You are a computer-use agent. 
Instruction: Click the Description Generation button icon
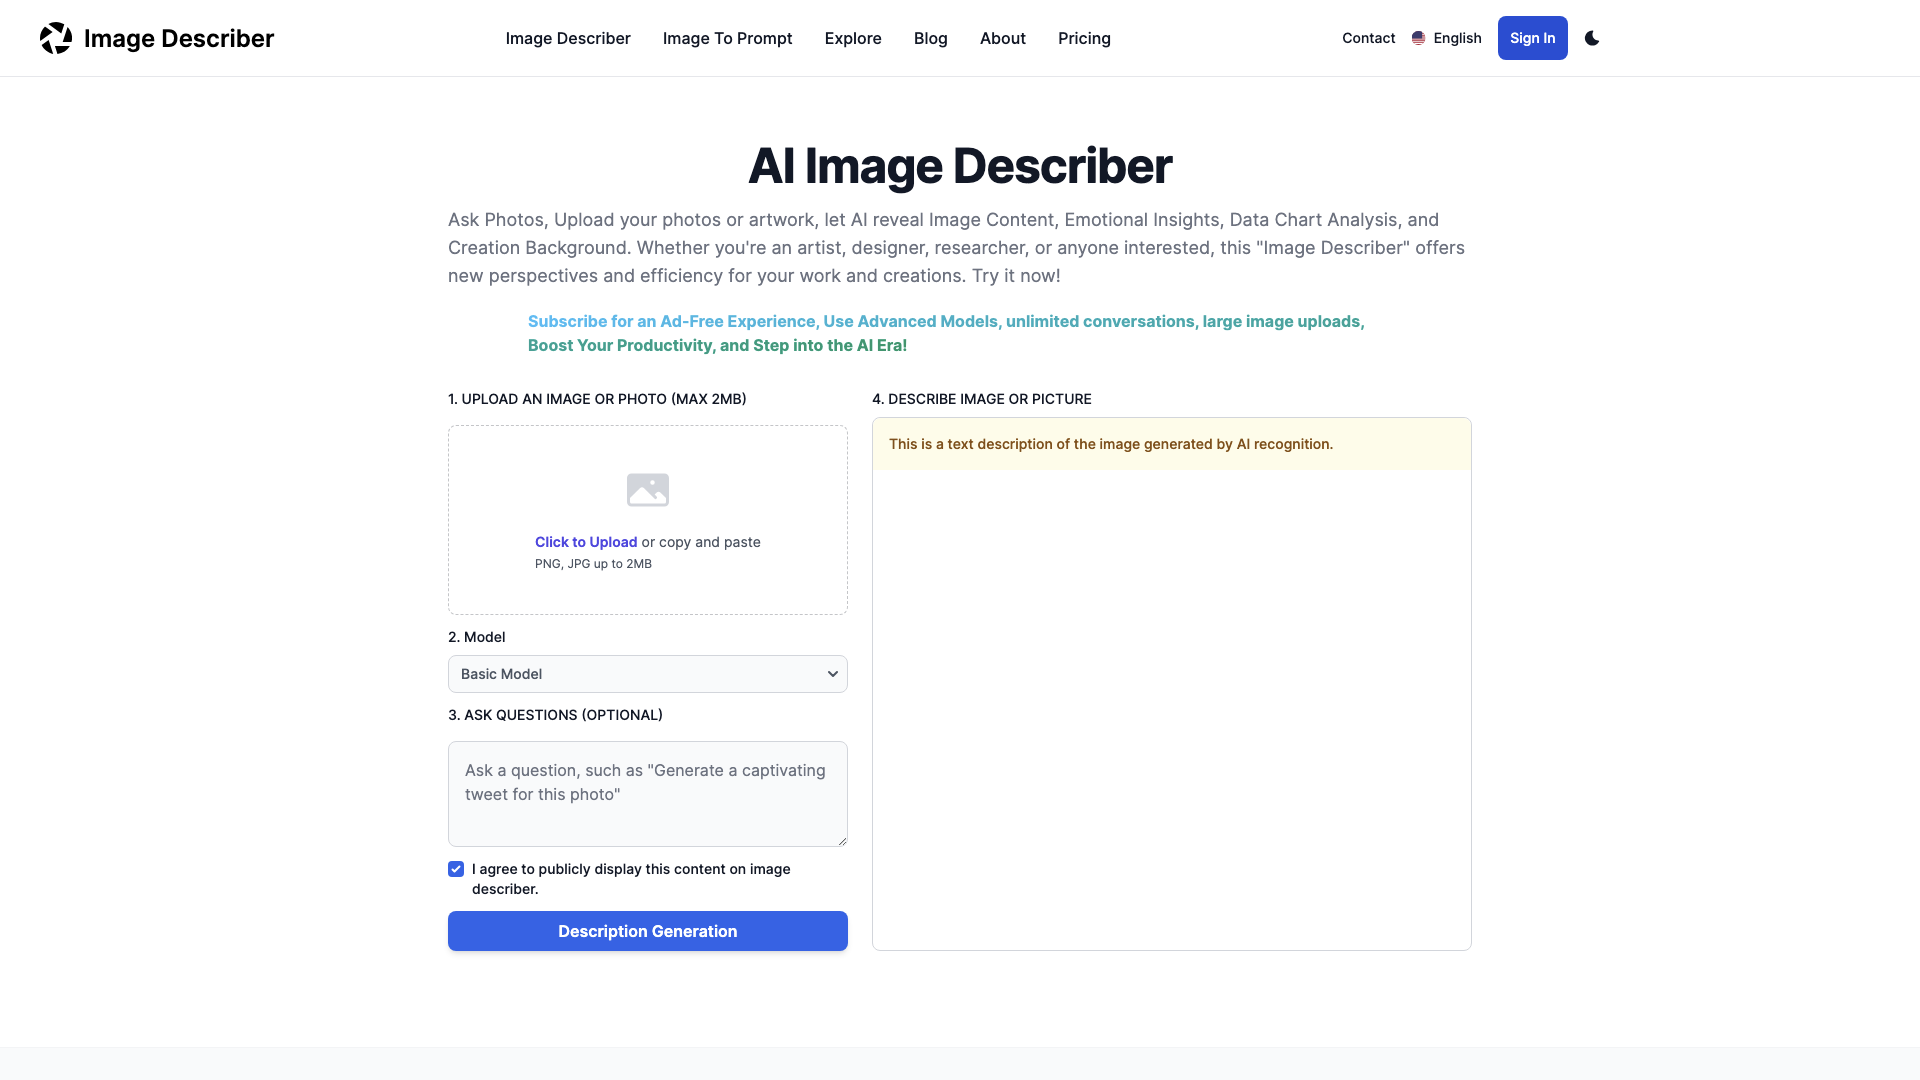click(647, 930)
